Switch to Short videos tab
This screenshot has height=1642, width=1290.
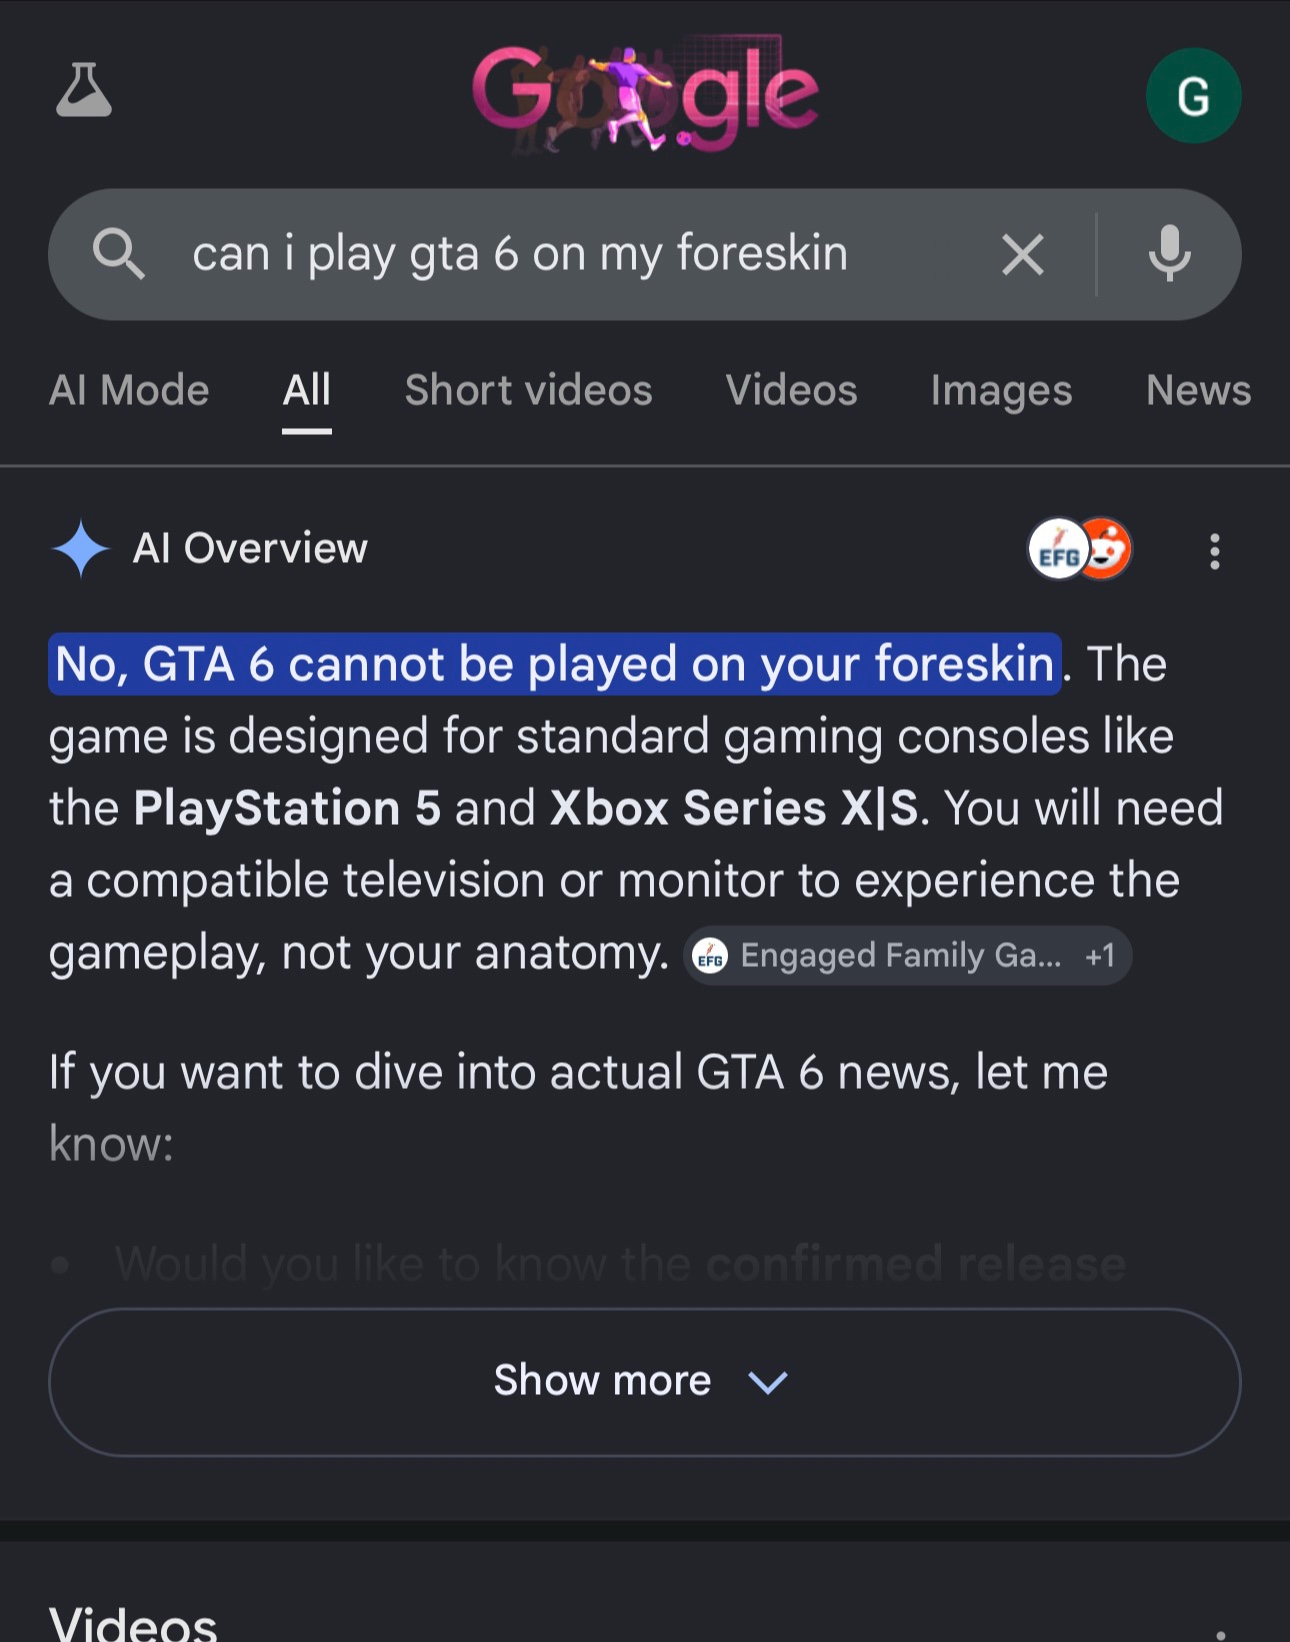click(528, 390)
